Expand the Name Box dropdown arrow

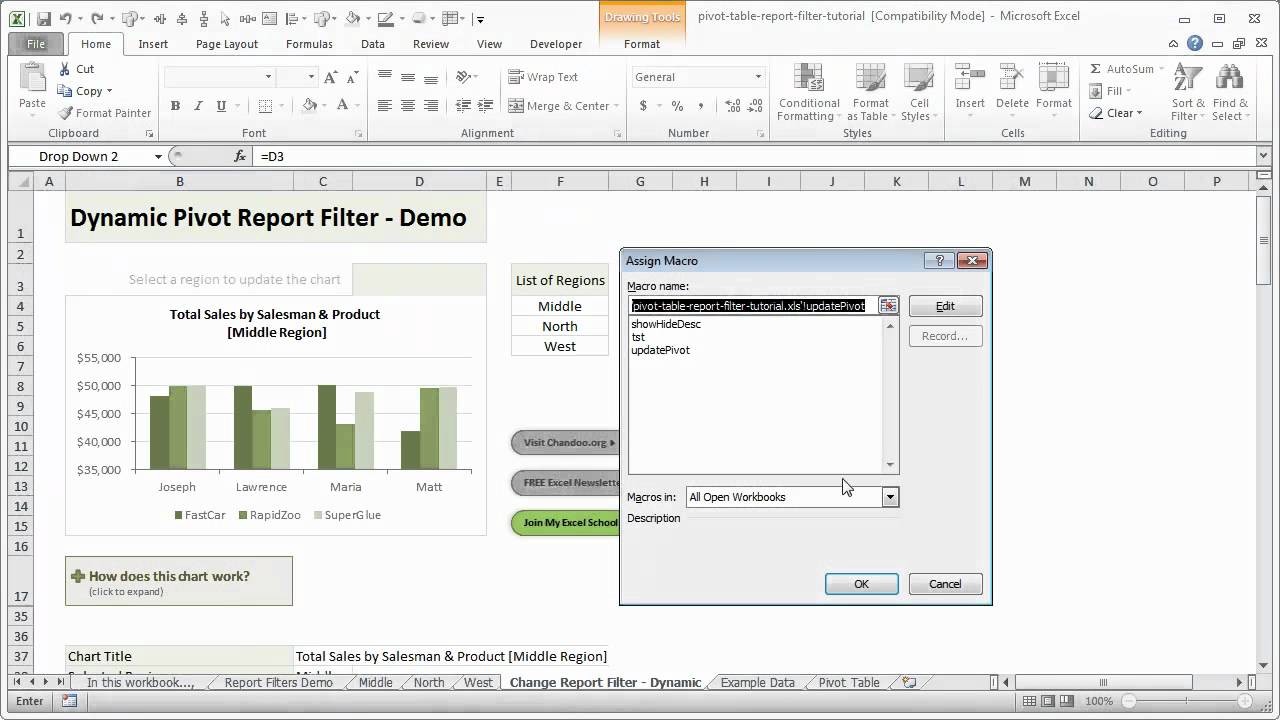[158, 156]
